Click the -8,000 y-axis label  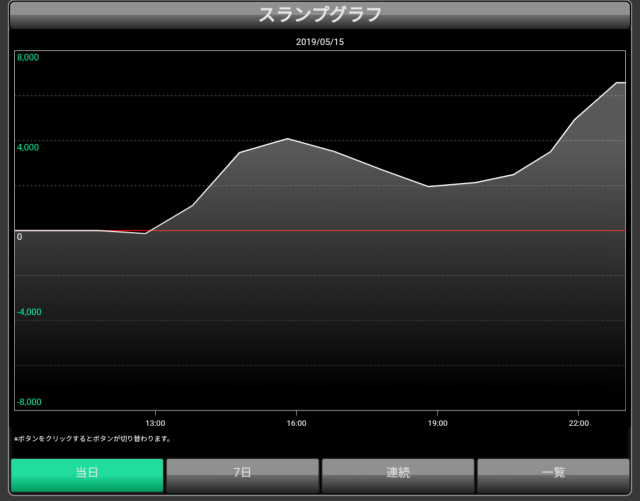point(29,402)
